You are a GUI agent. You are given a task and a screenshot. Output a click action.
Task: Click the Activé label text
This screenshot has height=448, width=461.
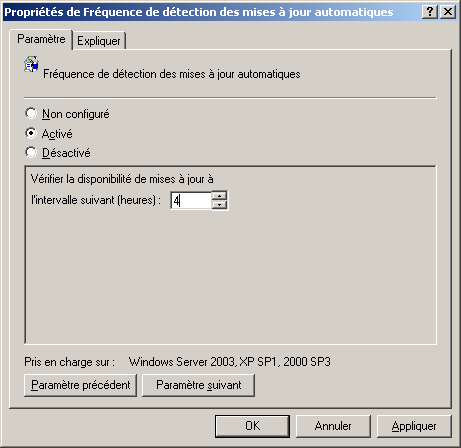pos(57,134)
